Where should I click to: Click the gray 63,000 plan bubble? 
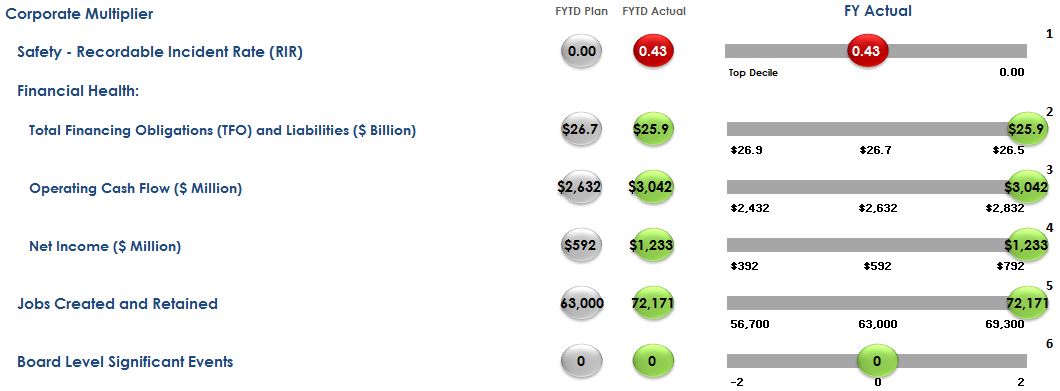coord(581,302)
